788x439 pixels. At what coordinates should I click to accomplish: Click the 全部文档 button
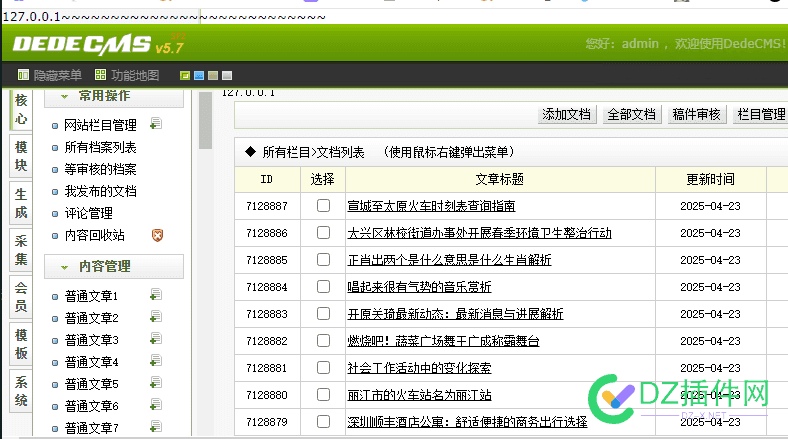tap(632, 115)
